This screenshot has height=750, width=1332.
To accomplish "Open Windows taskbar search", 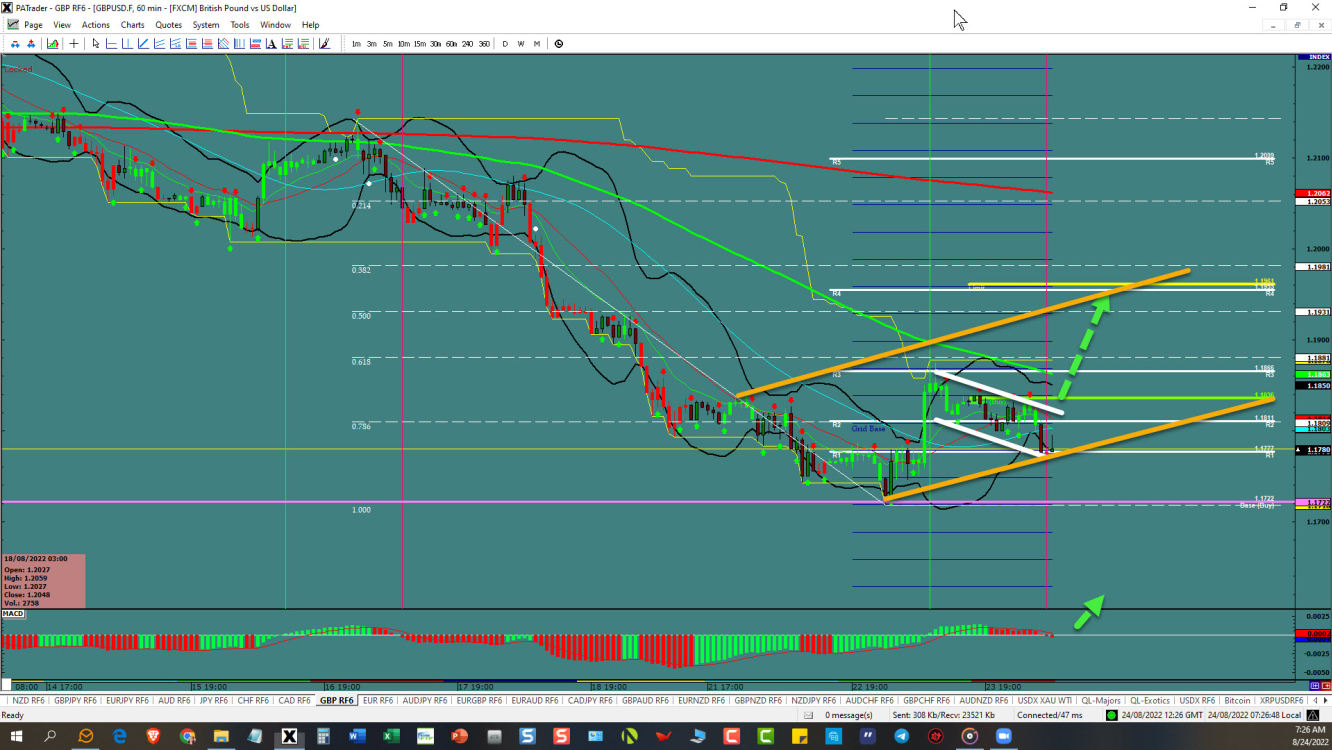I will click(x=50, y=736).
